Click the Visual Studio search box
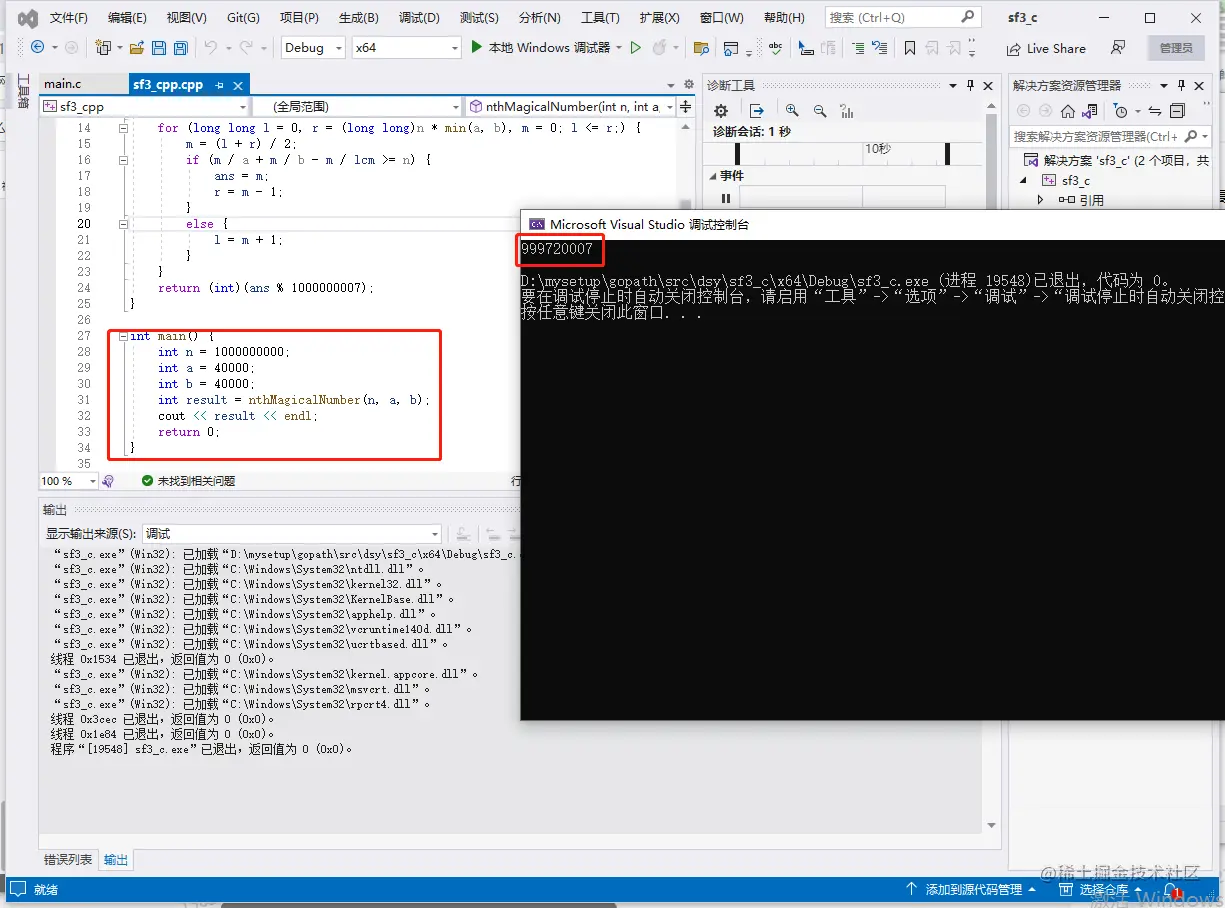Viewport: 1225px width, 908px height. tap(902, 18)
